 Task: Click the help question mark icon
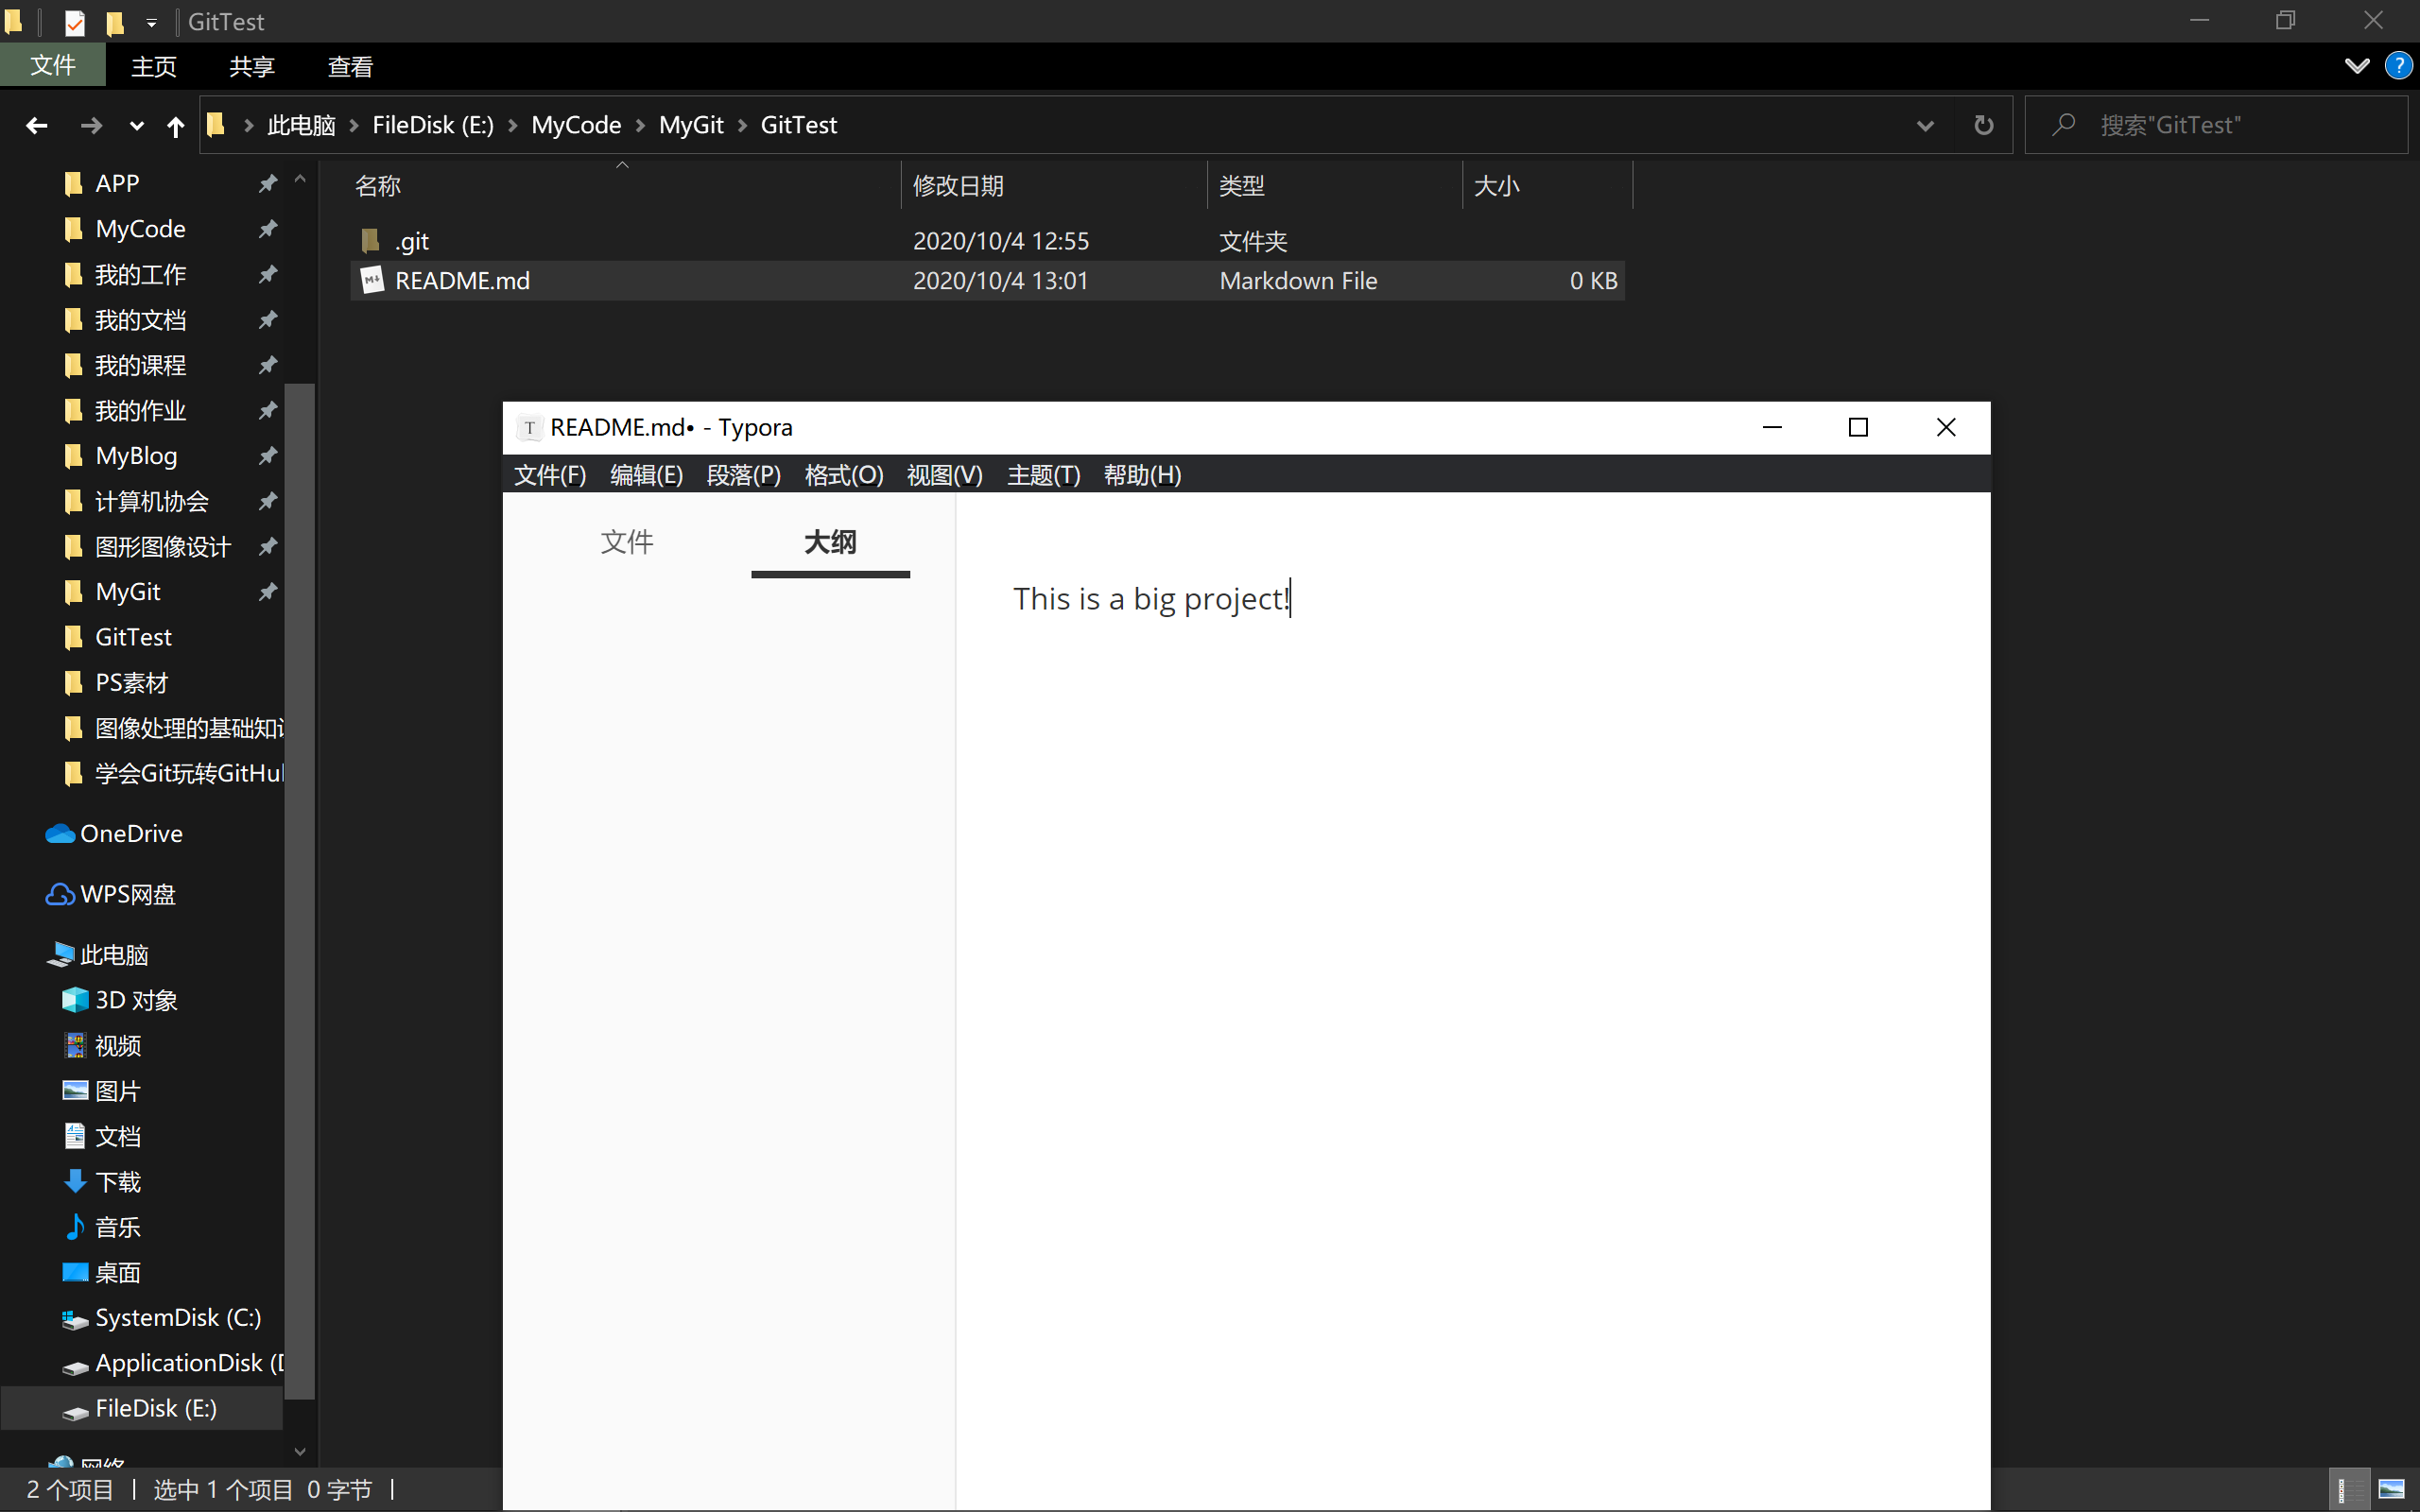click(2398, 66)
